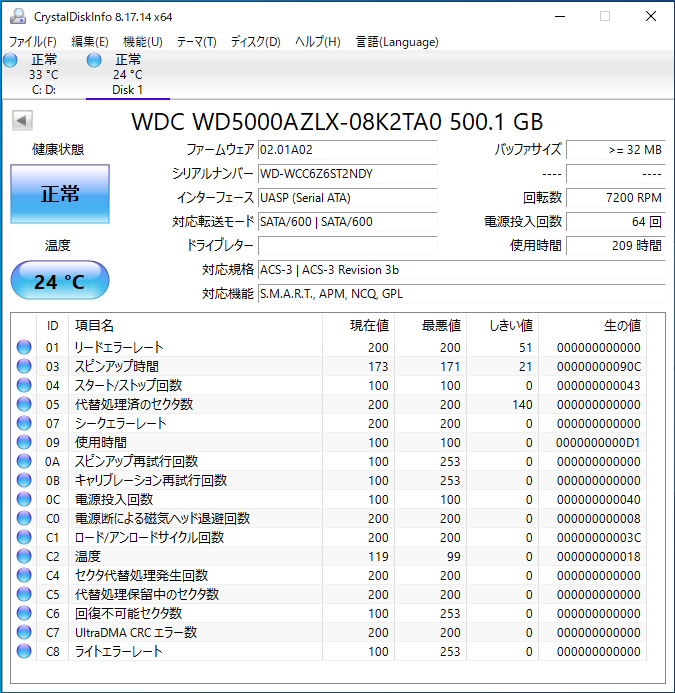The height and width of the screenshot is (693, 675).
Task: Open the ヘルプ(H) menu
Action: click(317, 42)
